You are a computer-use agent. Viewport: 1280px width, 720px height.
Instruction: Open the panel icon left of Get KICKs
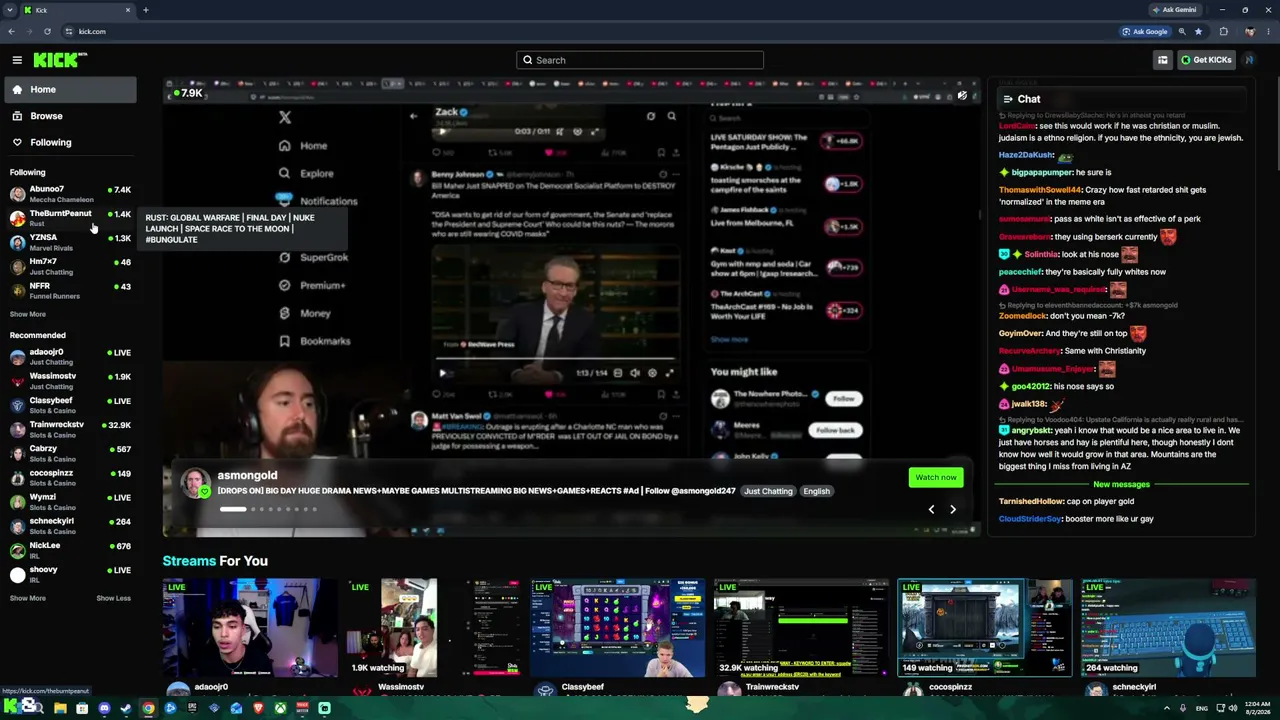tap(1162, 60)
